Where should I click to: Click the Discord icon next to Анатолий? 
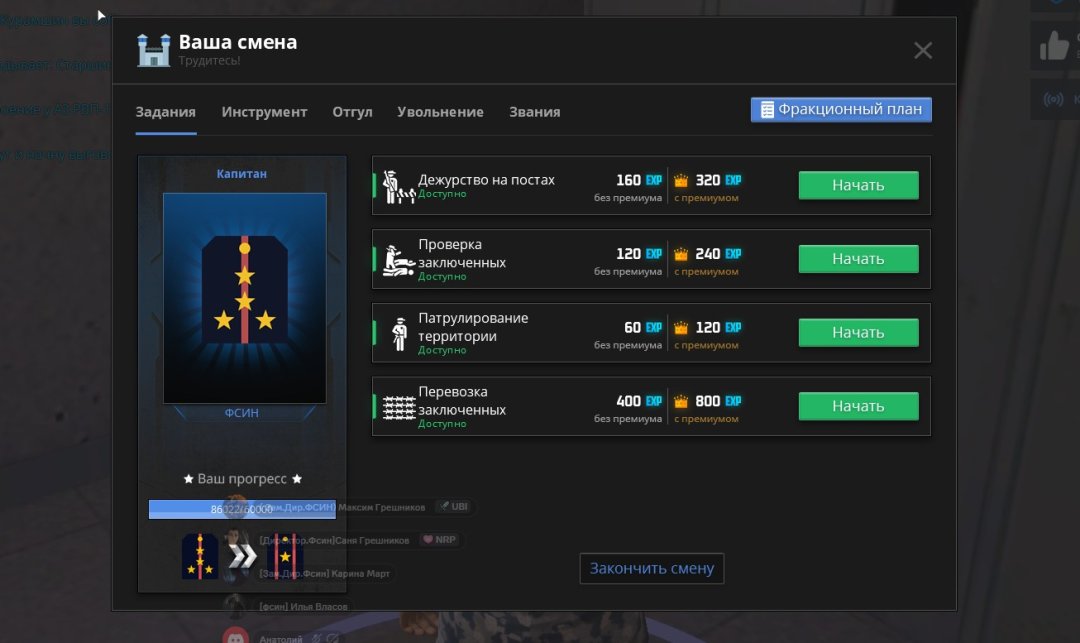point(234,634)
